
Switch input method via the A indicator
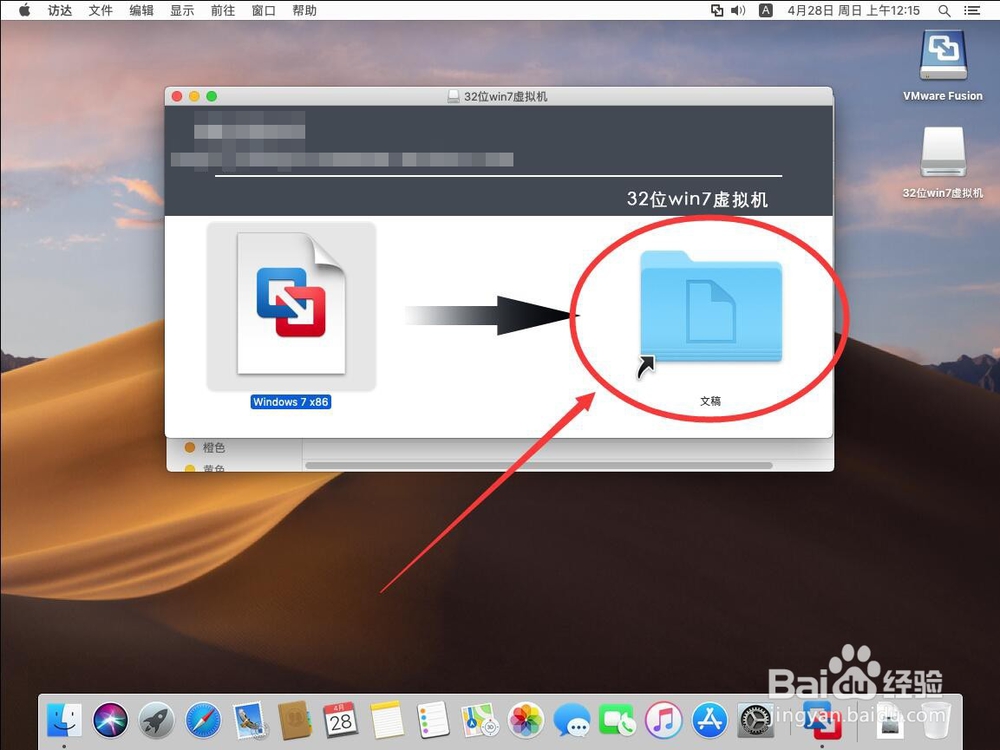click(x=765, y=11)
